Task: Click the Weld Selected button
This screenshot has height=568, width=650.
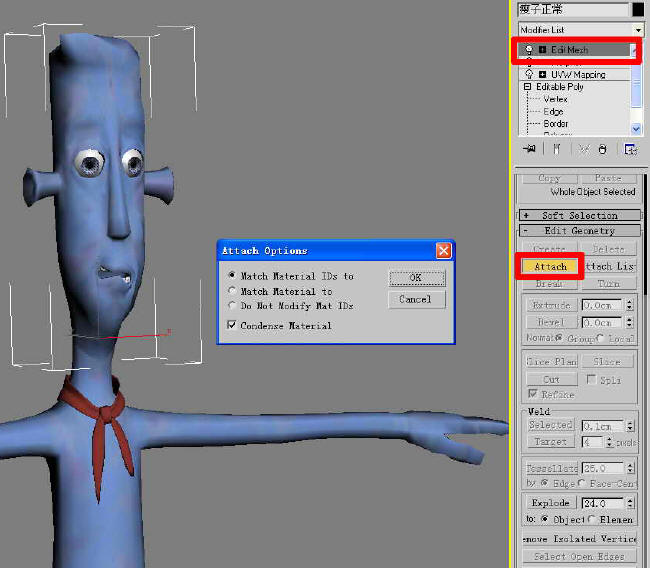Action: click(x=551, y=425)
